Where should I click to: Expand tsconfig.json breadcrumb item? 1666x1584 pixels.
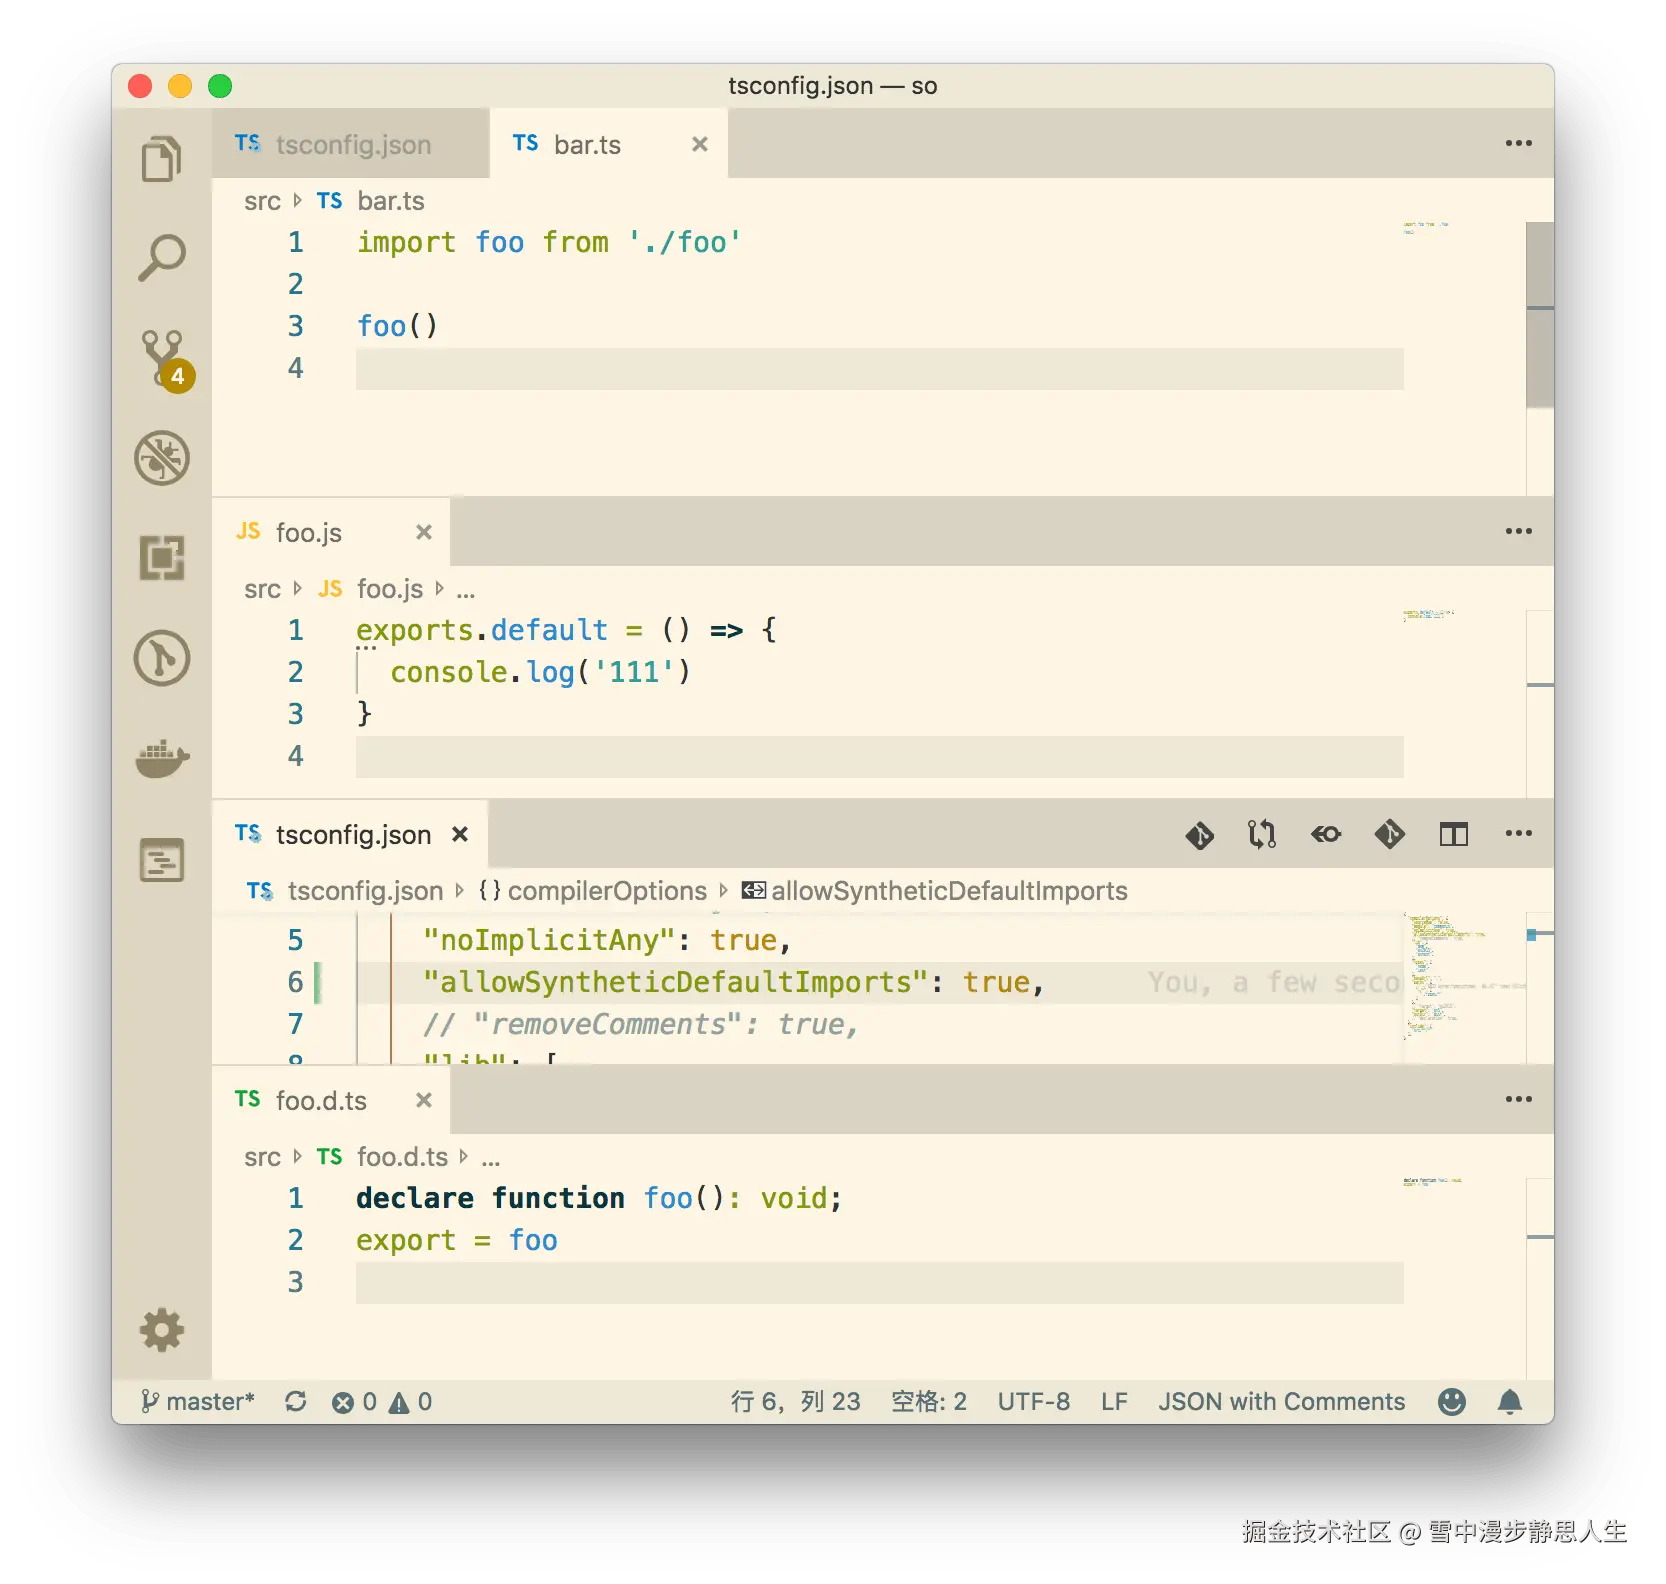[x=345, y=890]
